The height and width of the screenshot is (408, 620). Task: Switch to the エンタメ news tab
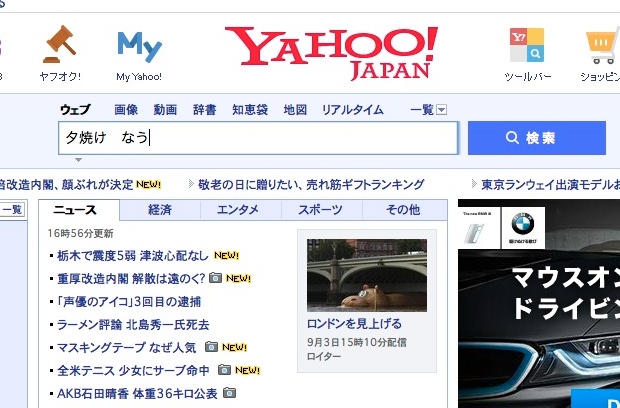coord(241,210)
